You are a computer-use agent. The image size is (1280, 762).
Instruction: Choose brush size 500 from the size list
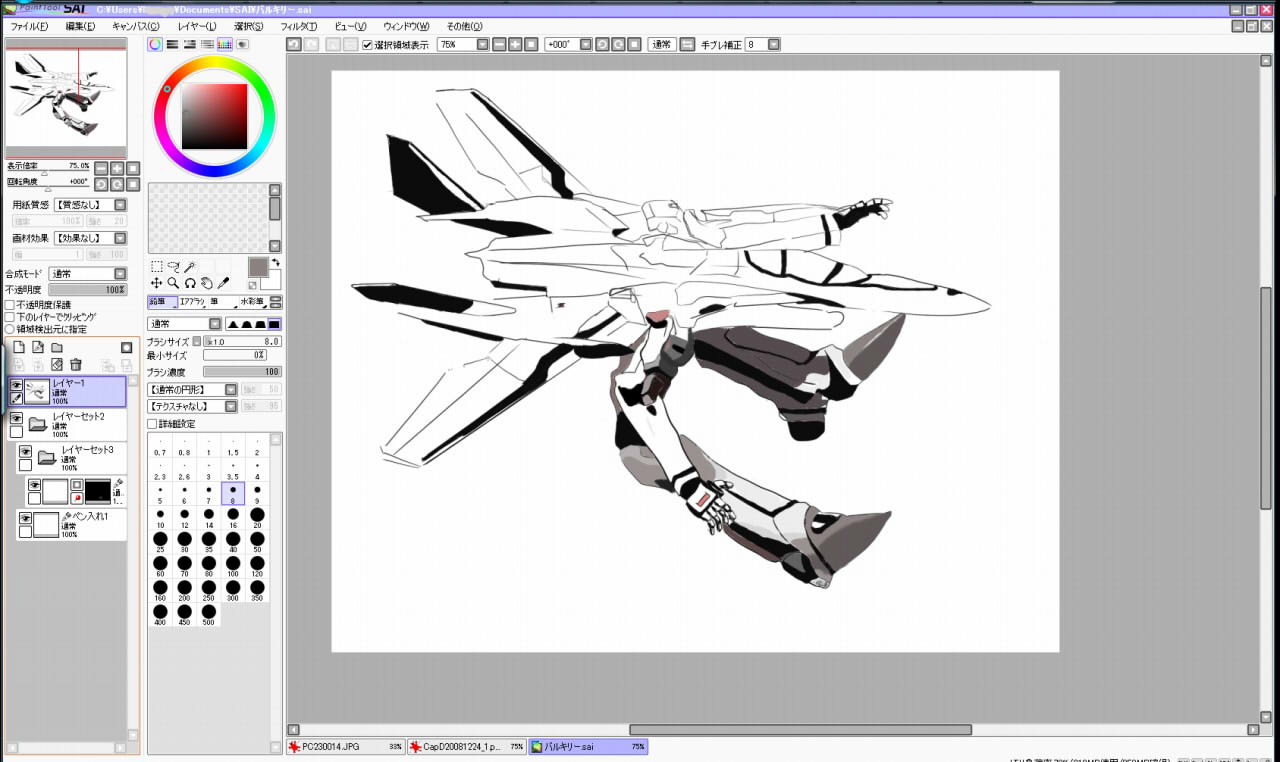(x=208, y=615)
